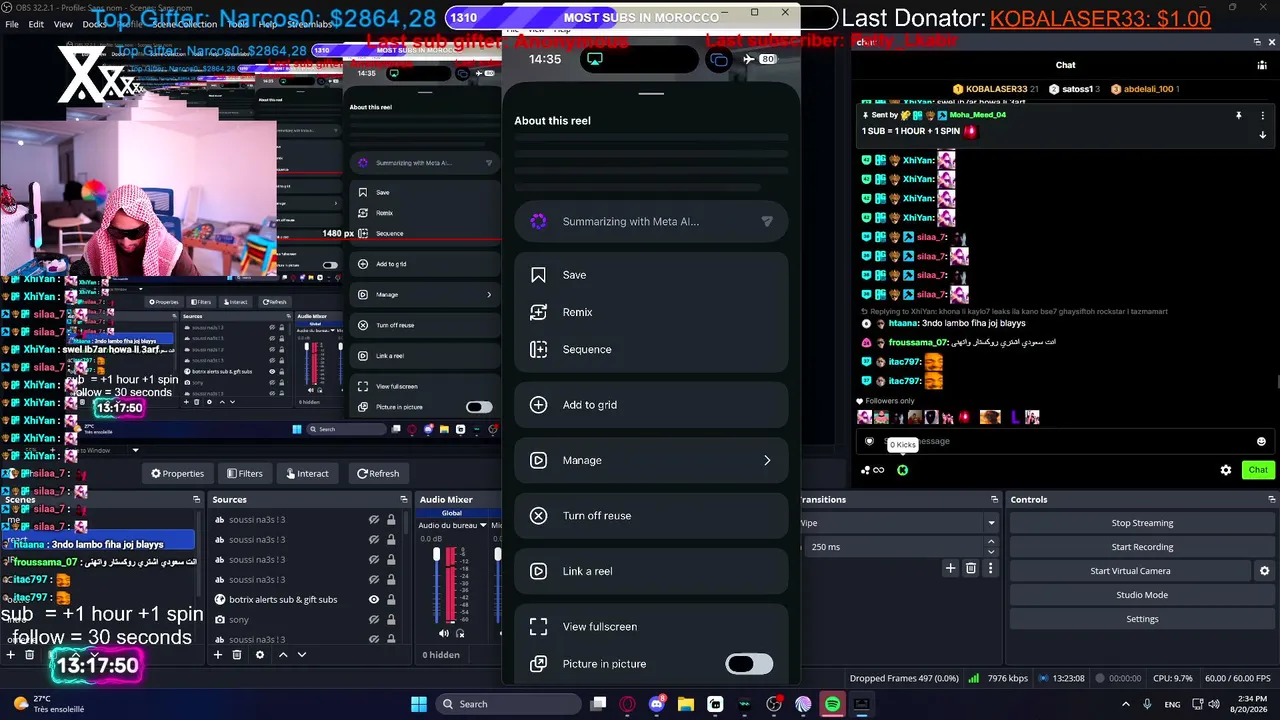Screen dimensions: 1280x720
Task: Show the first soussi na3s source
Action: coord(374,520)
